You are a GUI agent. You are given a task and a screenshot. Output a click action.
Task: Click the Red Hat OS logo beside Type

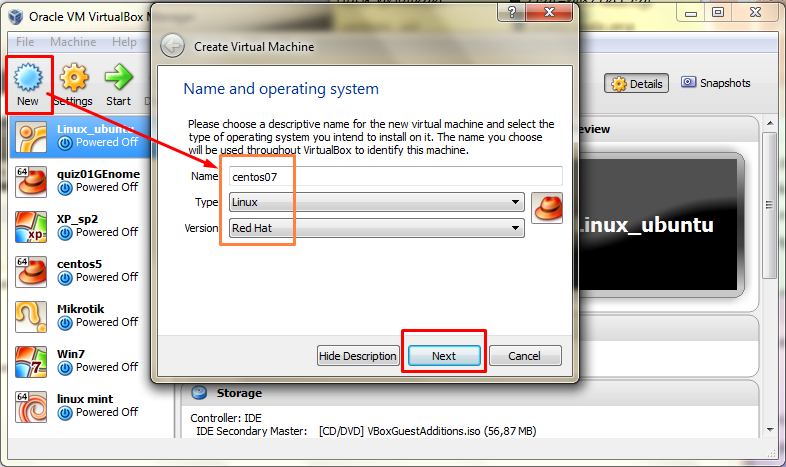(547, 208)
